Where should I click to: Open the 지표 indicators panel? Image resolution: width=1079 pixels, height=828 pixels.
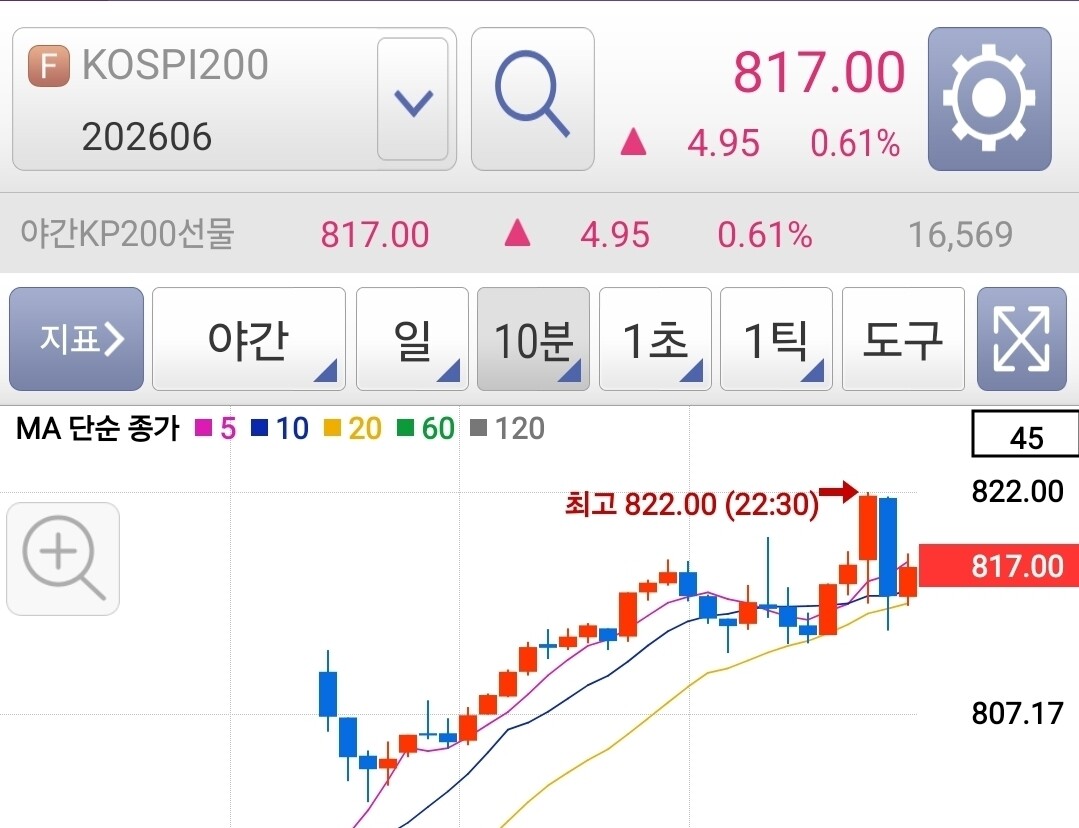pos(76,339)
